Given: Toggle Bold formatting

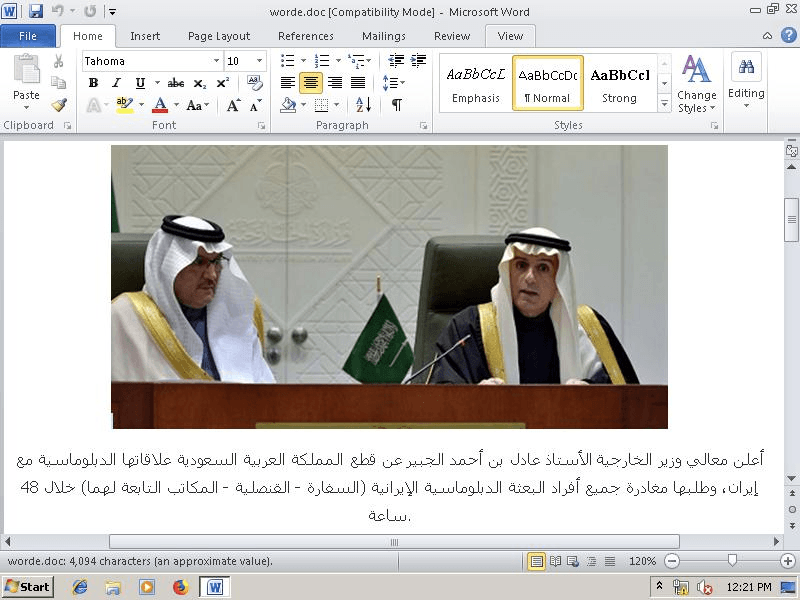Looking at the screenshot, I should pyautogui.click(x=93, y=83).
